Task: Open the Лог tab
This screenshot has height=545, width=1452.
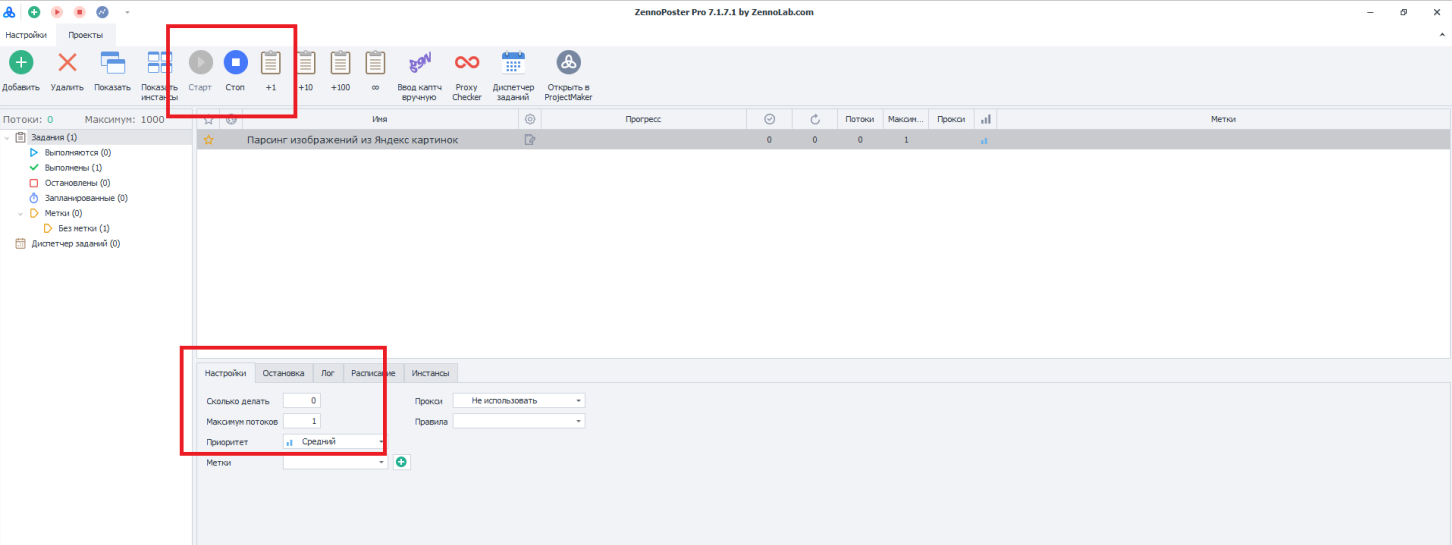Action: [328, 373]
